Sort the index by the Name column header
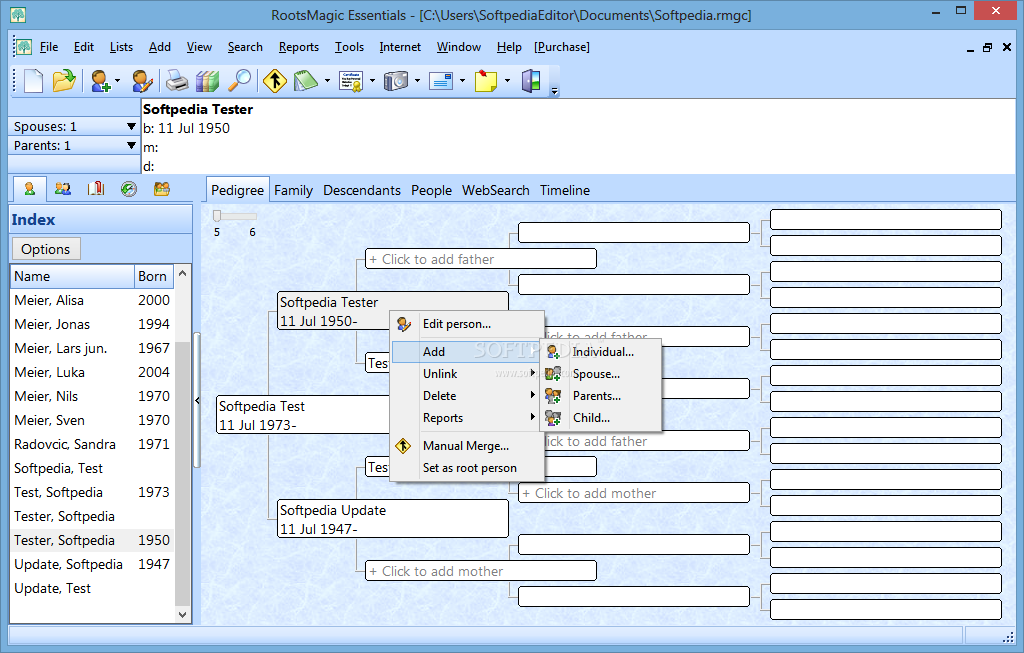 click(72, 276)
